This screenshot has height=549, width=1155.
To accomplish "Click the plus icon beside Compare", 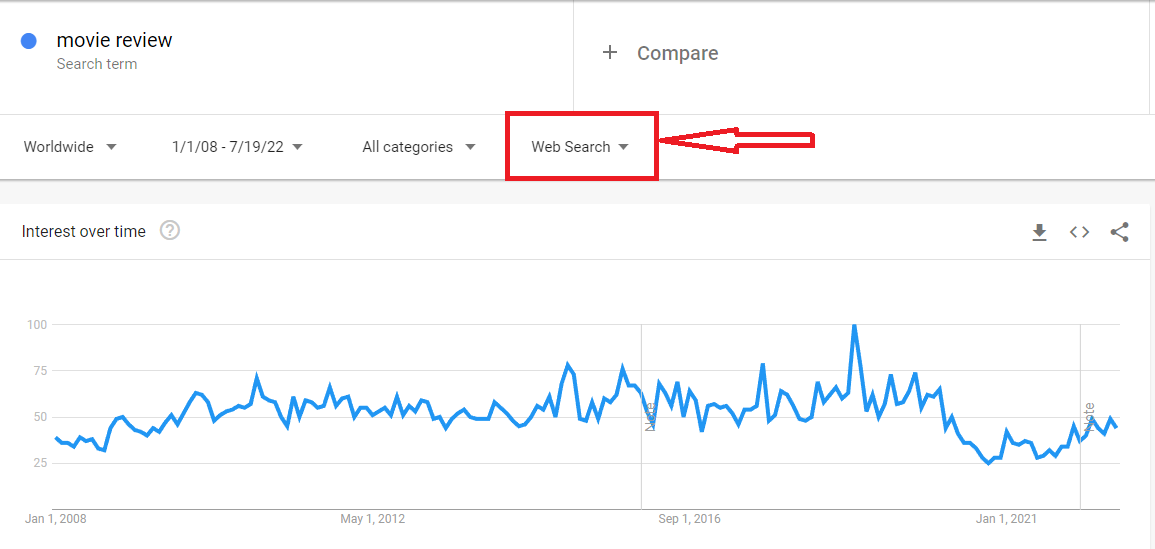I will [x=610, y=53].
